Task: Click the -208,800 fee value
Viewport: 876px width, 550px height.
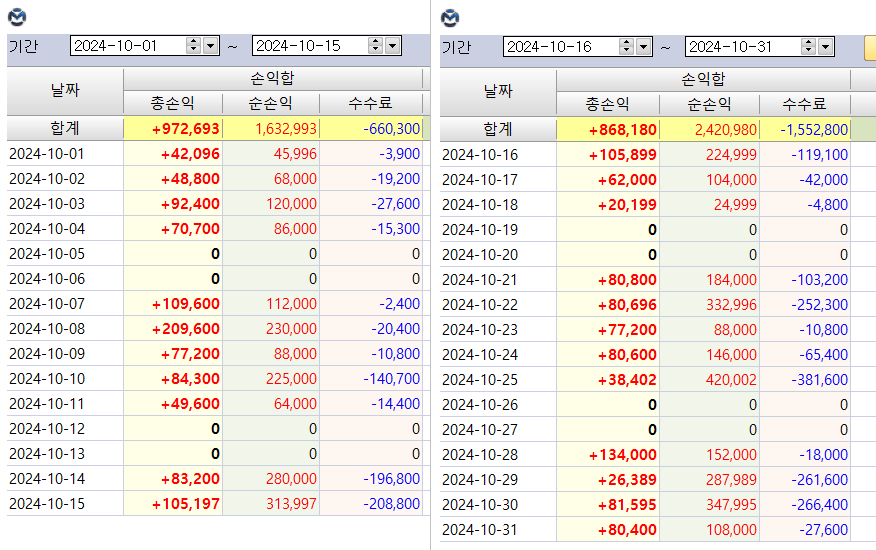Action: coord(391,504)
